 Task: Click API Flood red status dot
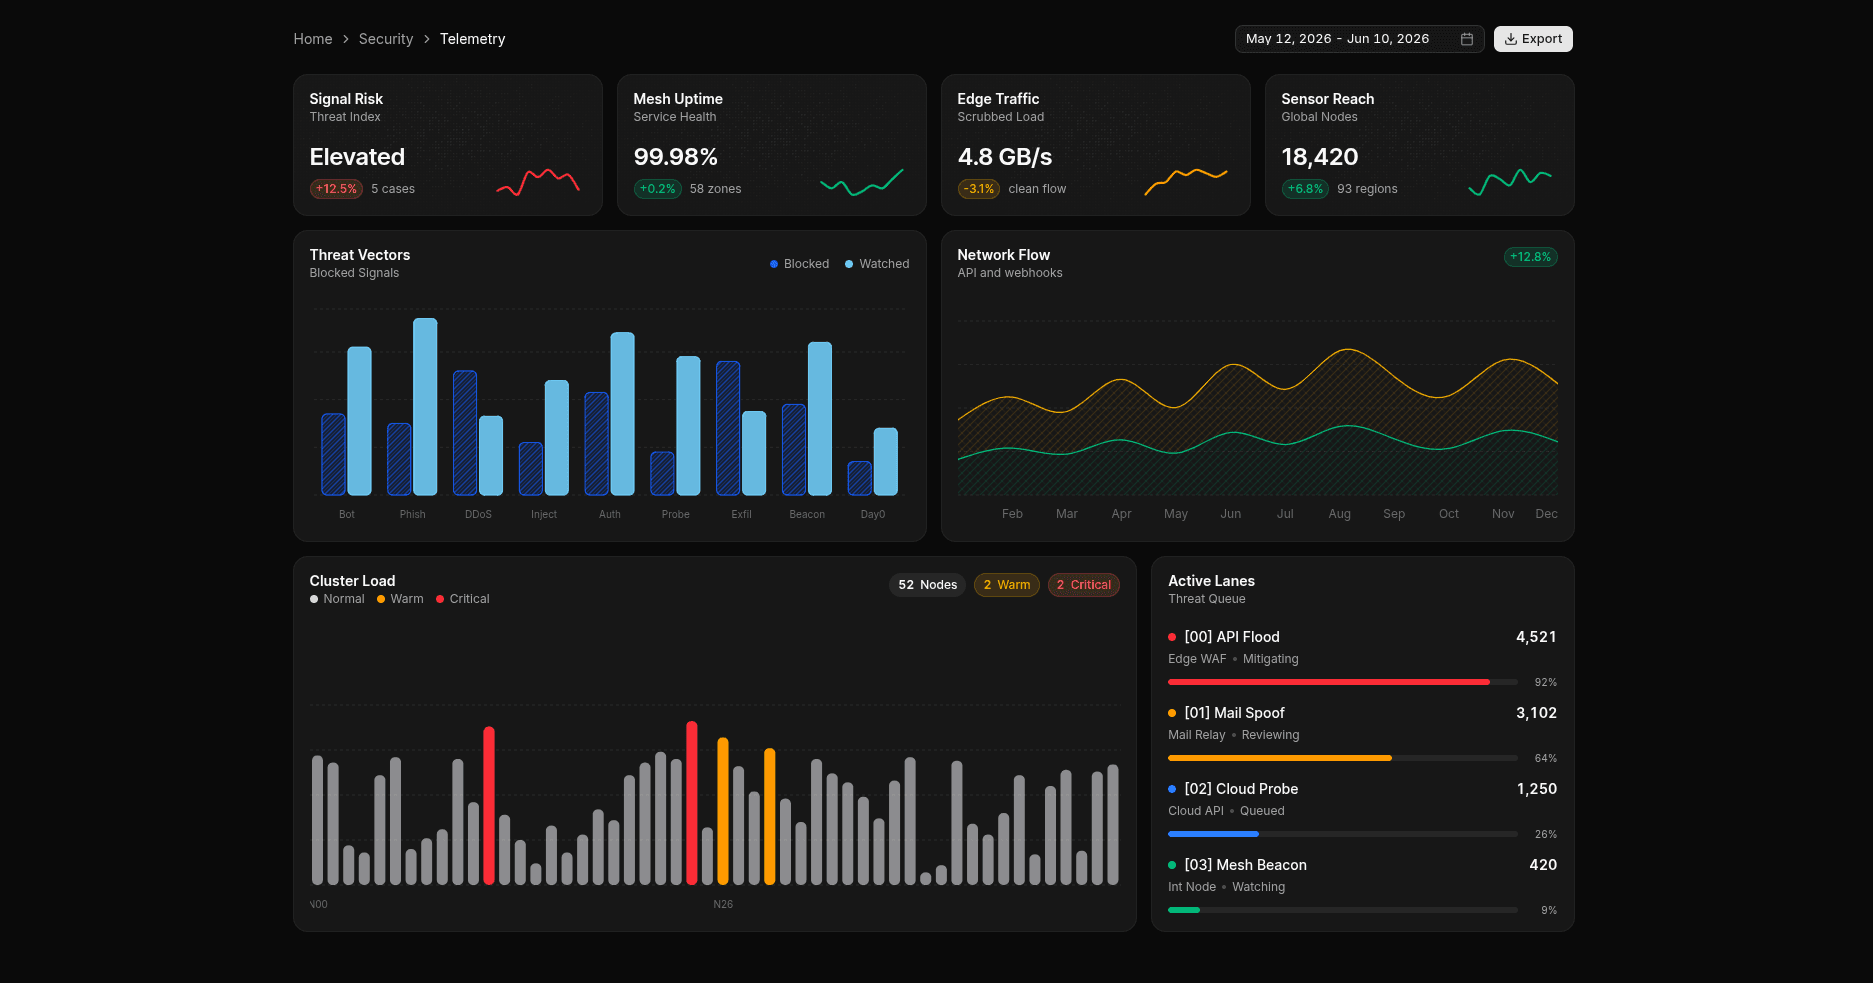click(x=1172, y=637)
